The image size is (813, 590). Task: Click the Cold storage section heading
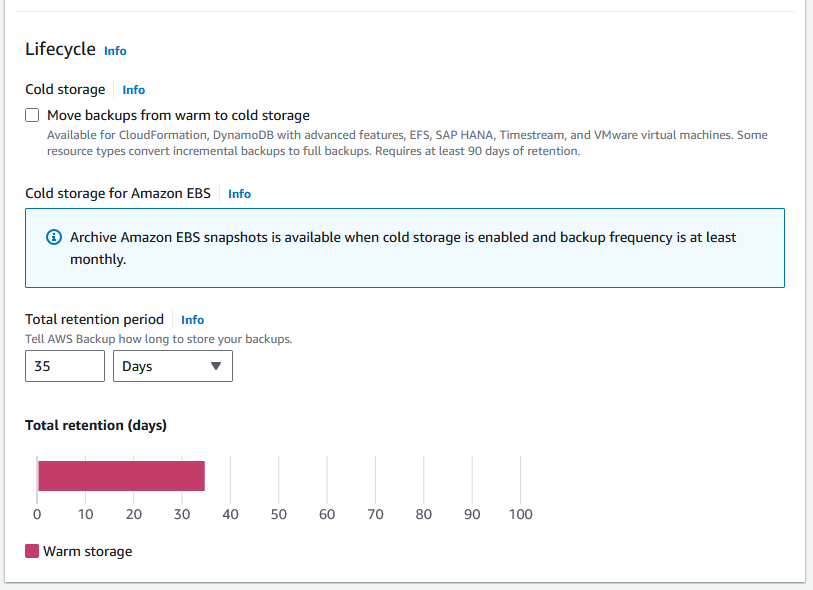[65, 89]
